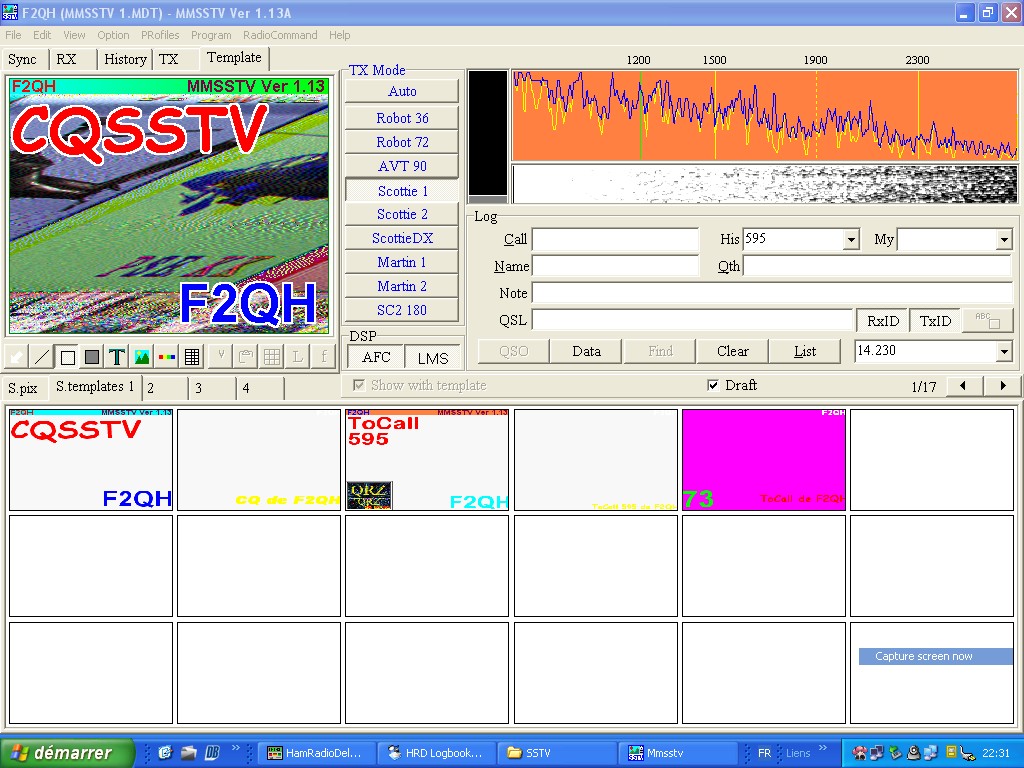Toggle the LMS DSP button
The width and height of the screenshot is (1024, 768).
point(432,357)
